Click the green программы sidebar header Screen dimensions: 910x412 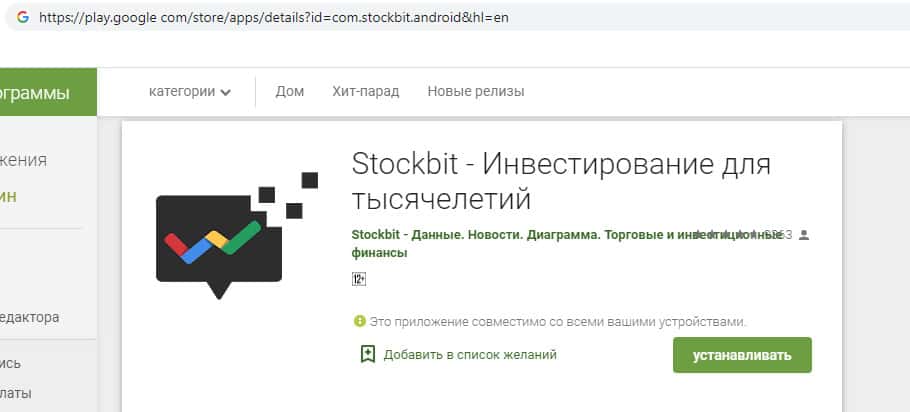48,92
